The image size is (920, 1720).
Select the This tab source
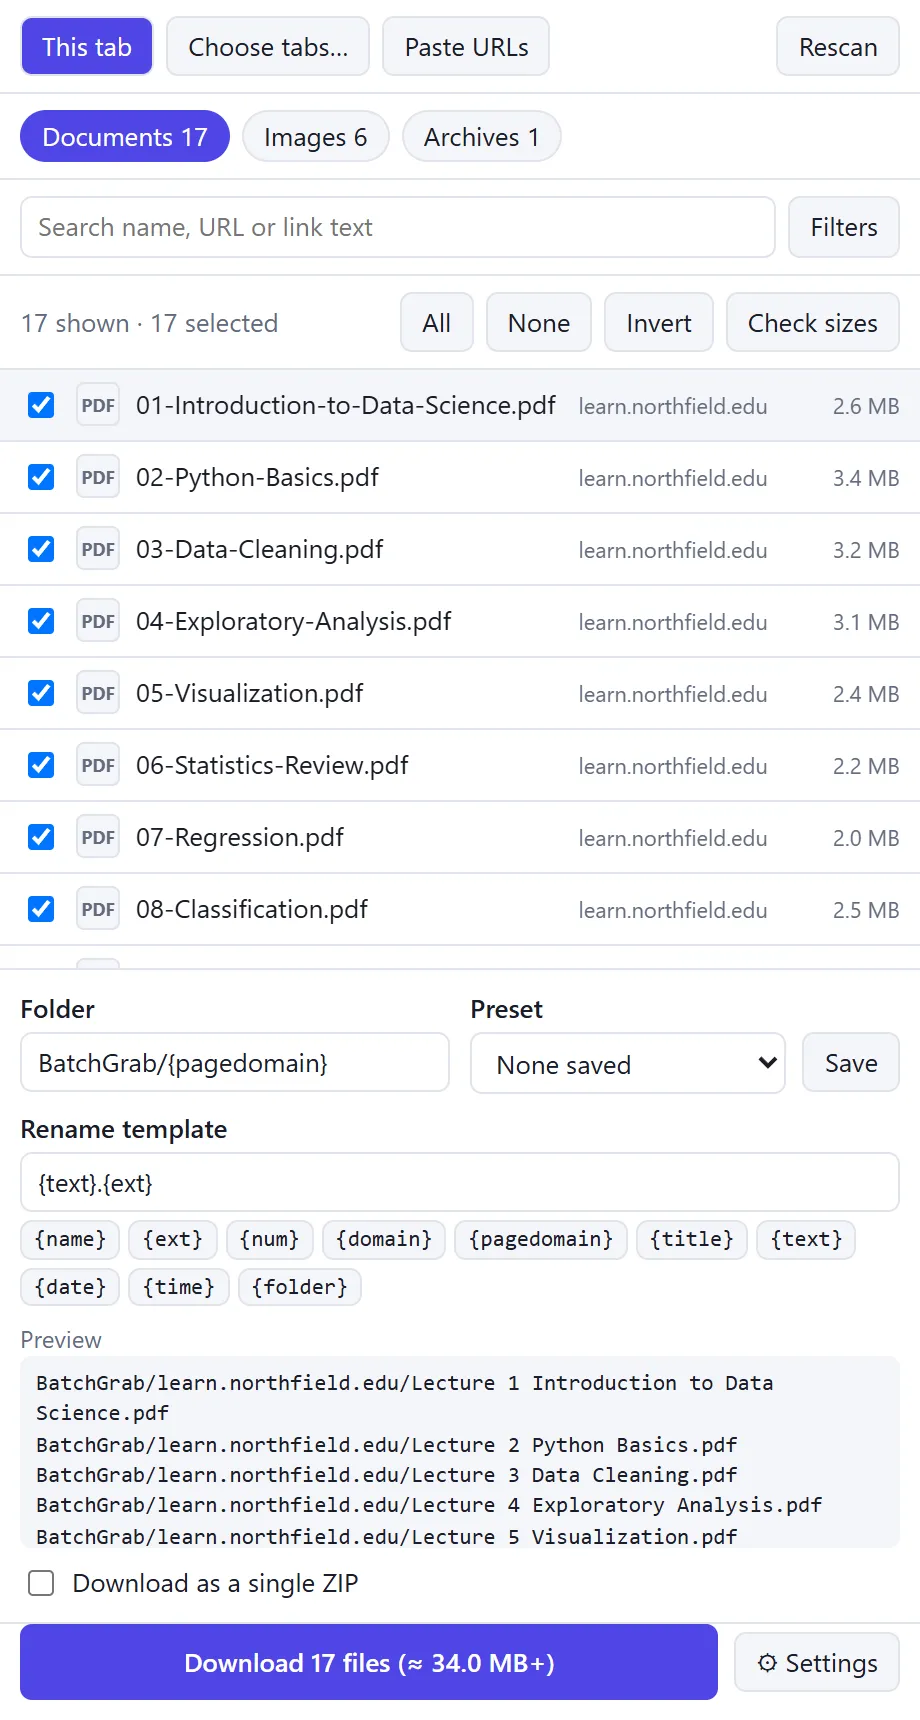(87, 47)
